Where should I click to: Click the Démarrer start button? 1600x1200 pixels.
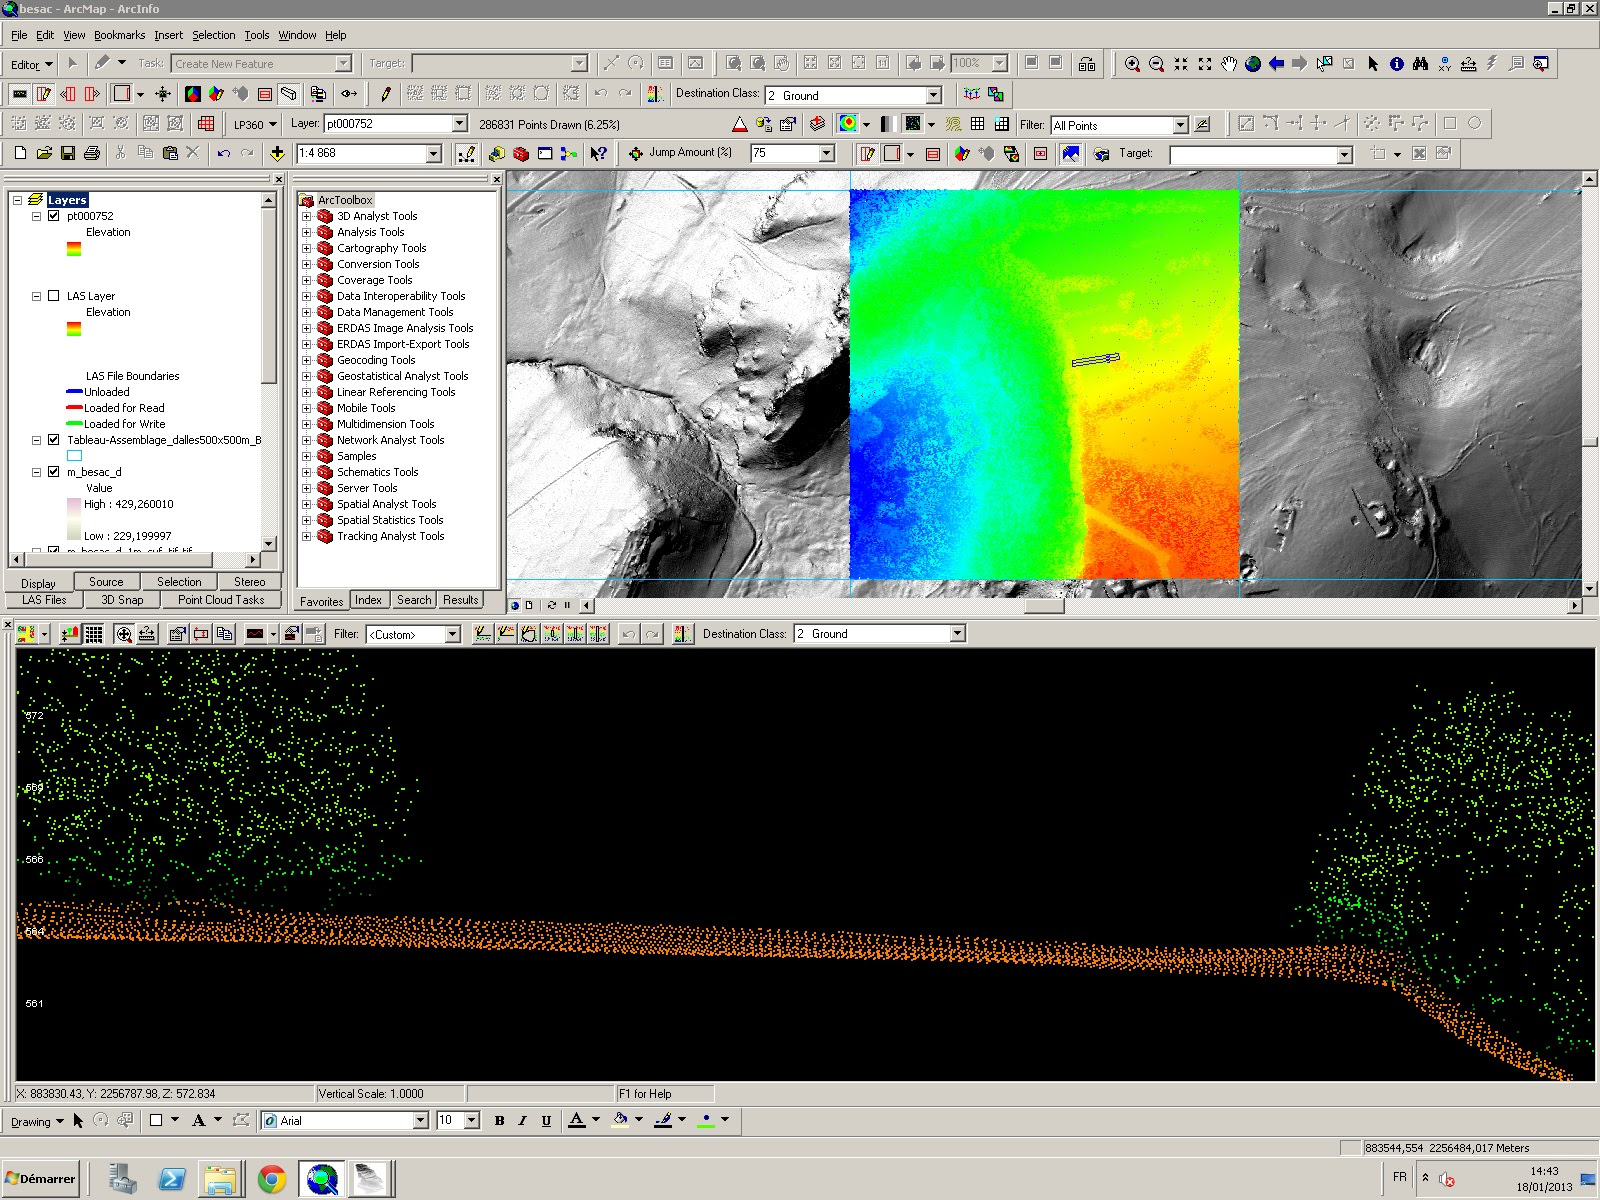41,1179
